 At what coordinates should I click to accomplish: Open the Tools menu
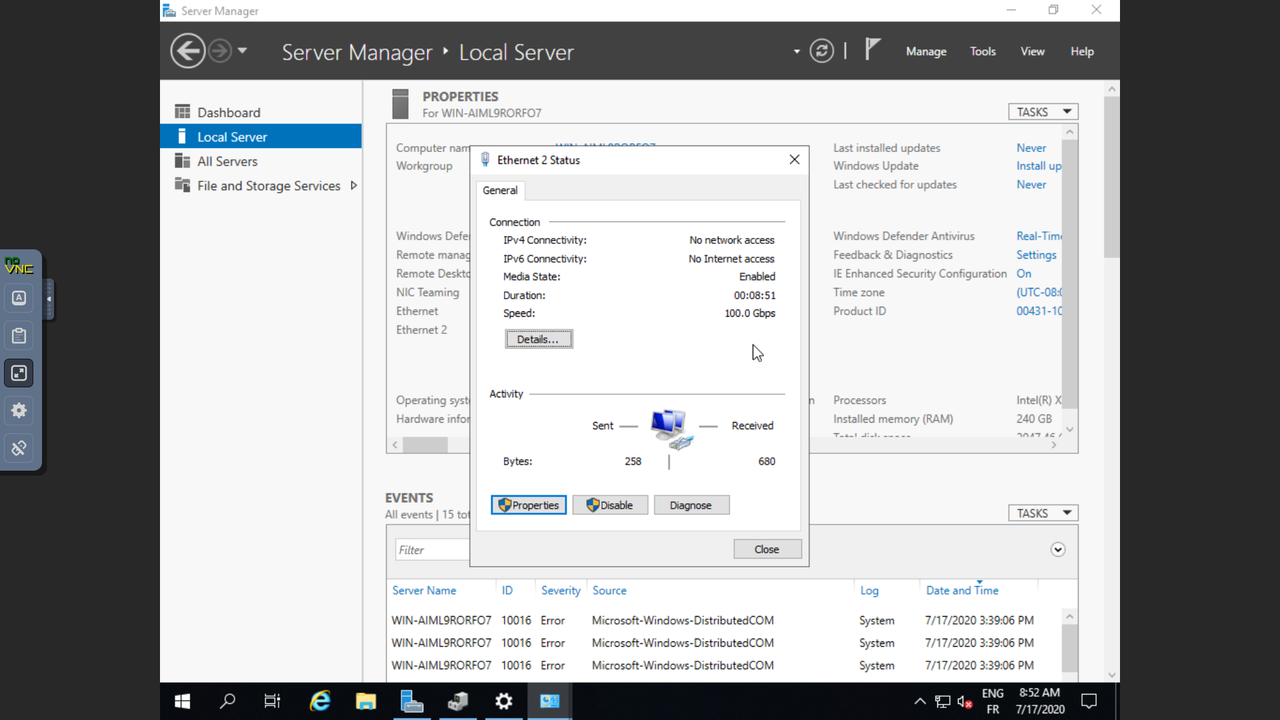click(x=983, y=51)
